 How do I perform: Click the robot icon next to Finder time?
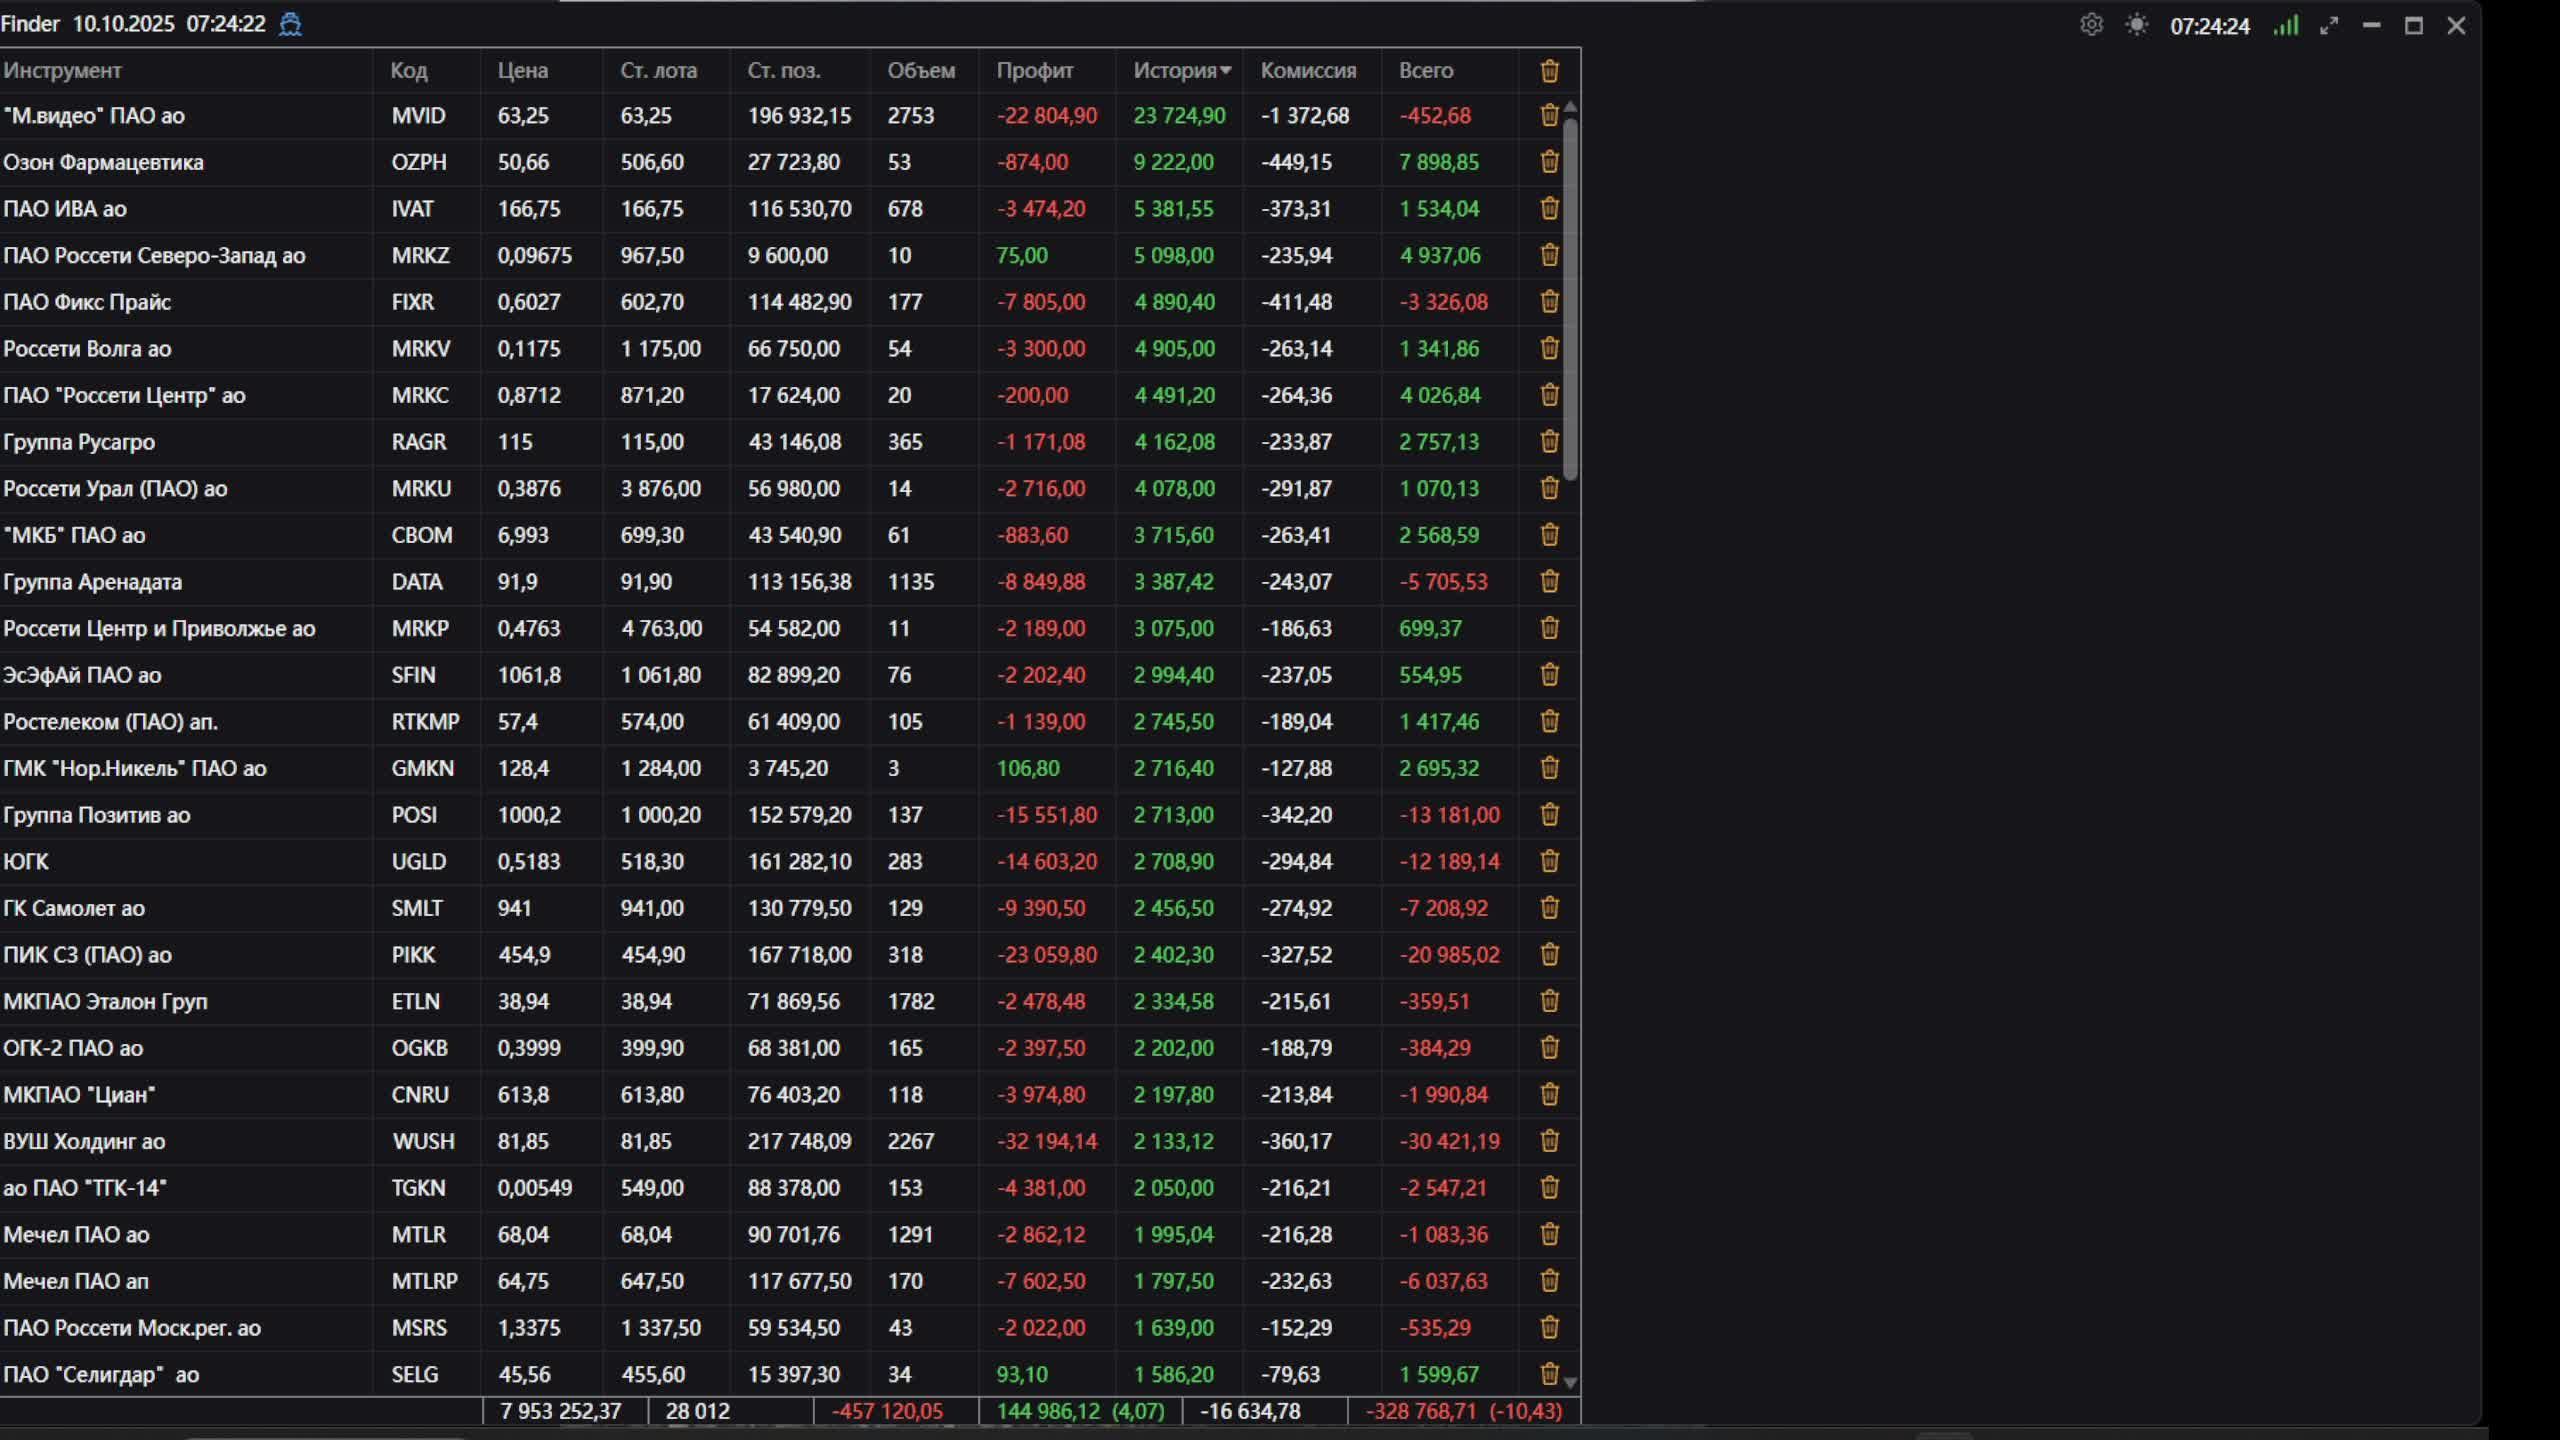pyautogui.click(x=290, y=24)
